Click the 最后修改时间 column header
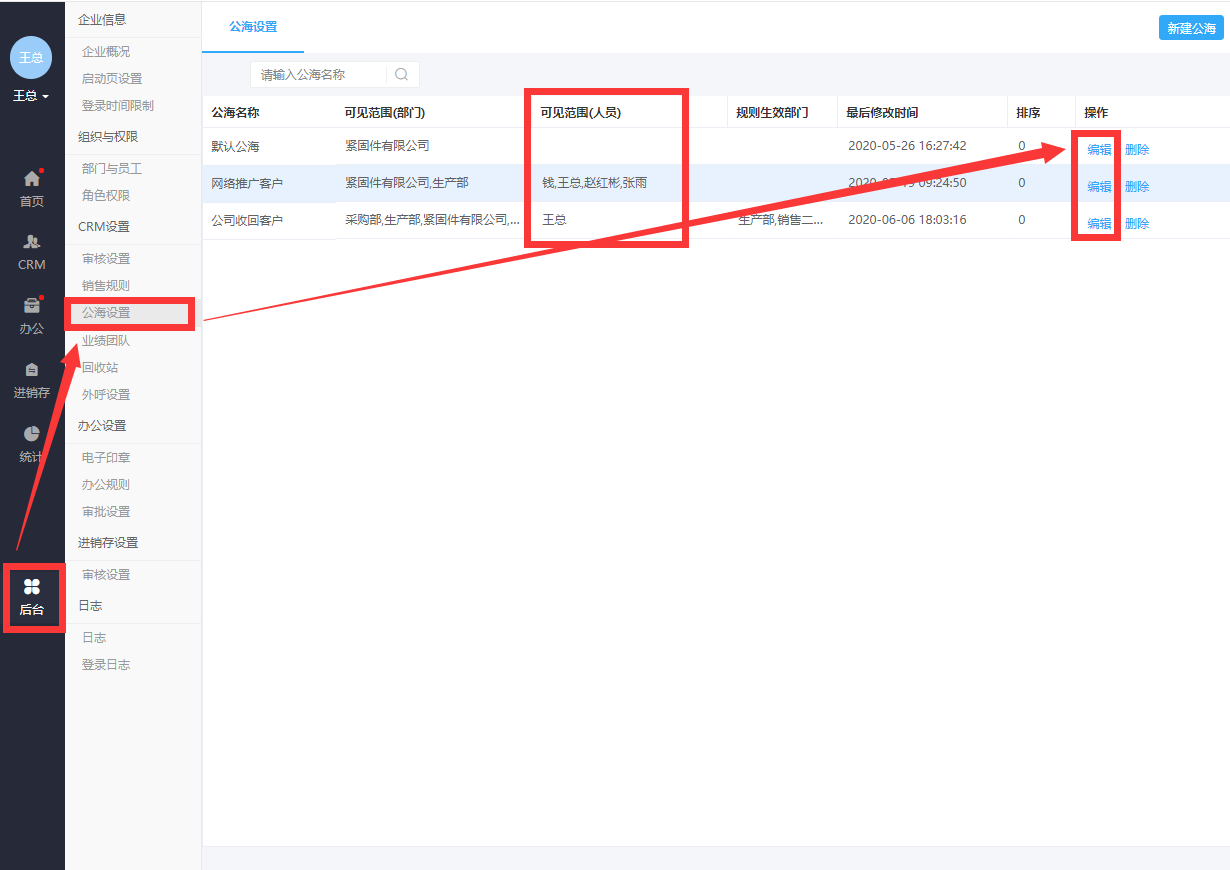The image size is (1230, 870). click(882, 112)
